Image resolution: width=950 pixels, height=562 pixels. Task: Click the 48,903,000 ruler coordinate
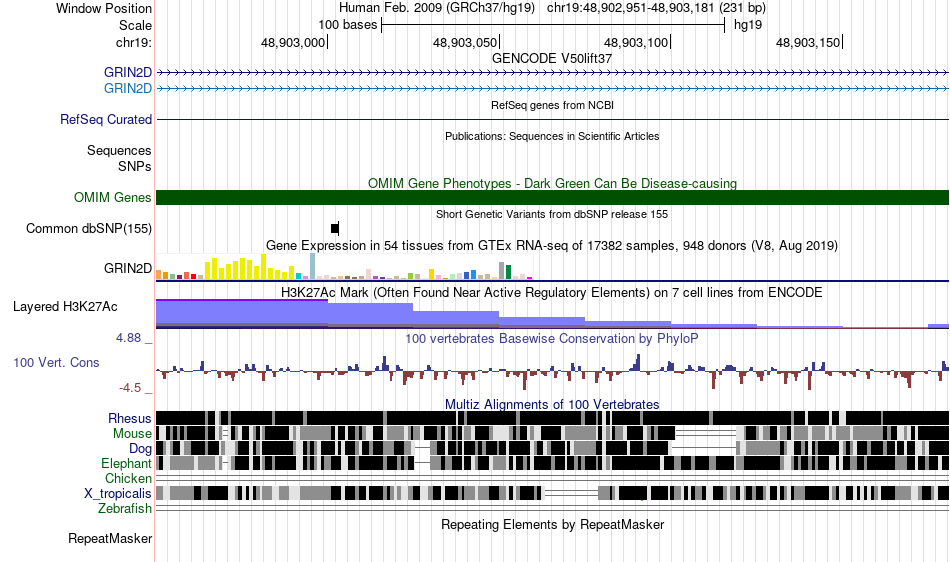(293, 42)
